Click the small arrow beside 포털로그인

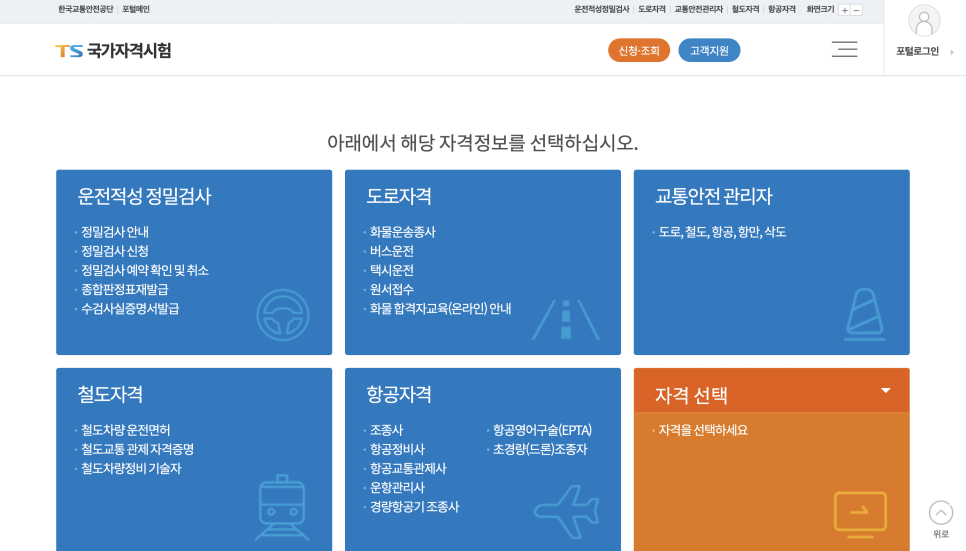coord(952,52)
